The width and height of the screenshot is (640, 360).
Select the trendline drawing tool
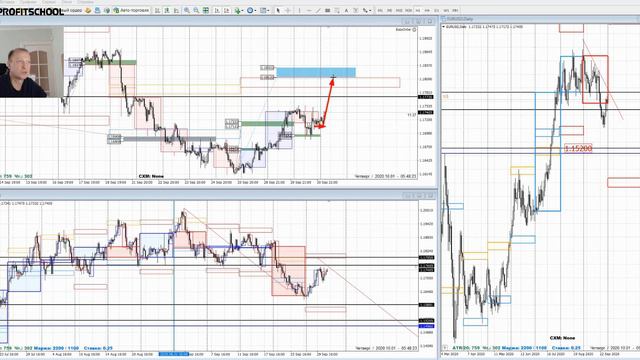coord(318,10)
